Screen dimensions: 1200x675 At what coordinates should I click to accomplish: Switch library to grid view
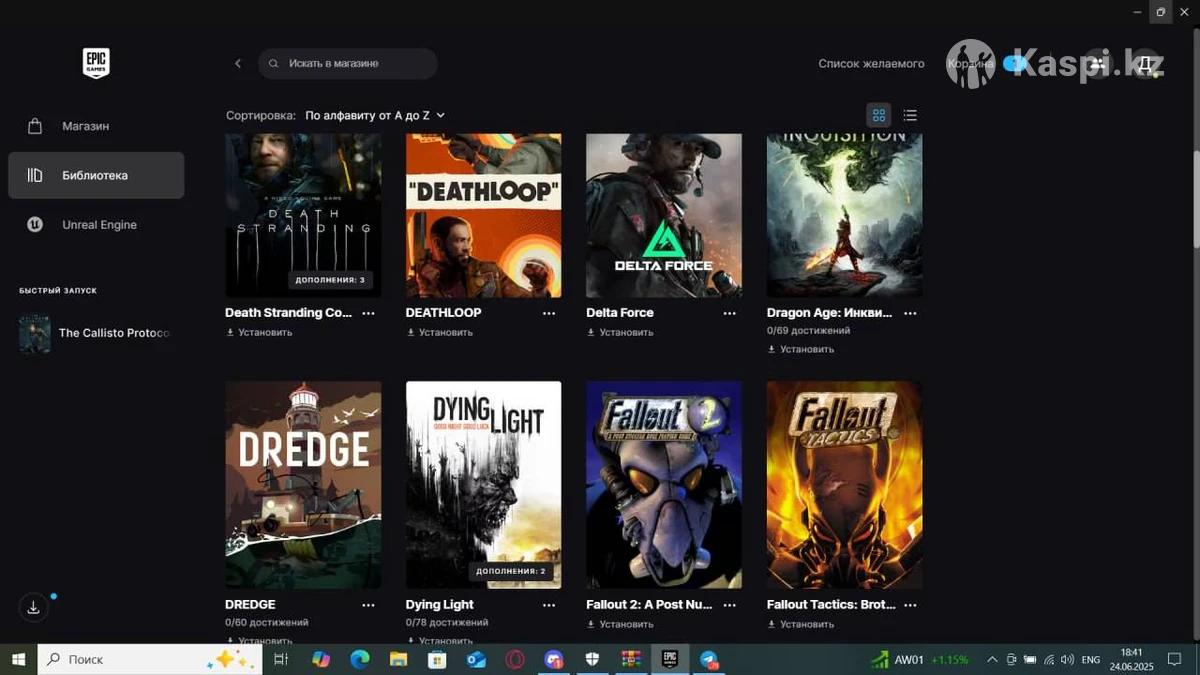click(x=879, y=115)
